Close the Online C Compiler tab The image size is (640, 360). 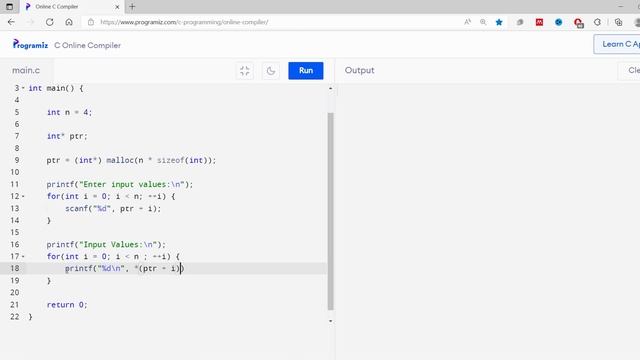coord(117,7)
